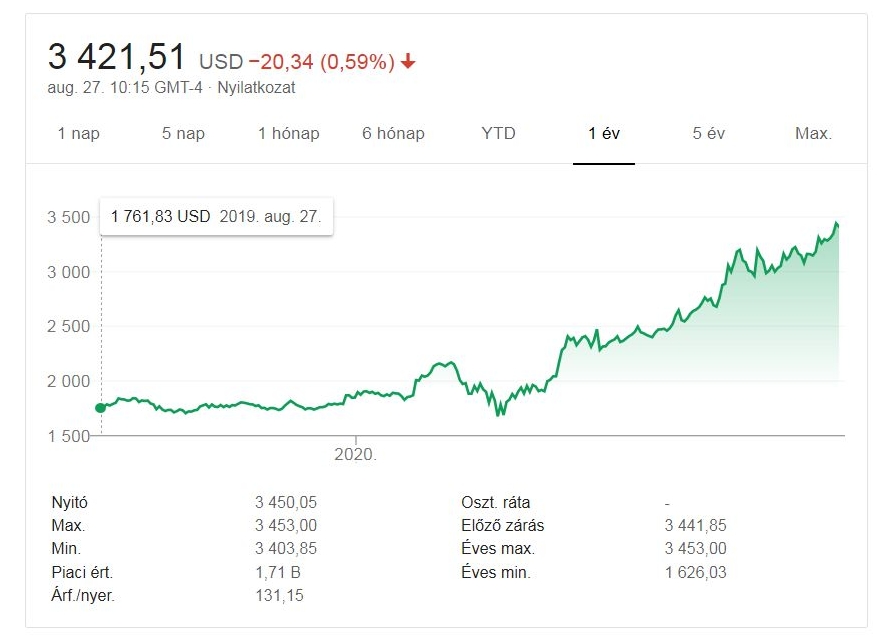Switch to the 1 nap tab

click(x=79, y=133)
